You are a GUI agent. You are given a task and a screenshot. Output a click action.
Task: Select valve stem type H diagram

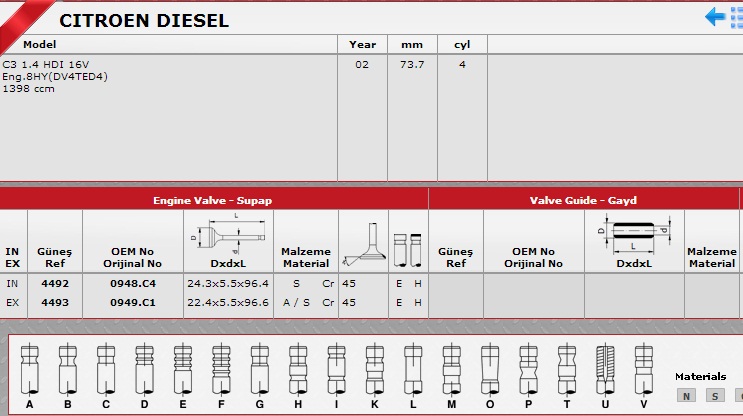tap(297, 369)
